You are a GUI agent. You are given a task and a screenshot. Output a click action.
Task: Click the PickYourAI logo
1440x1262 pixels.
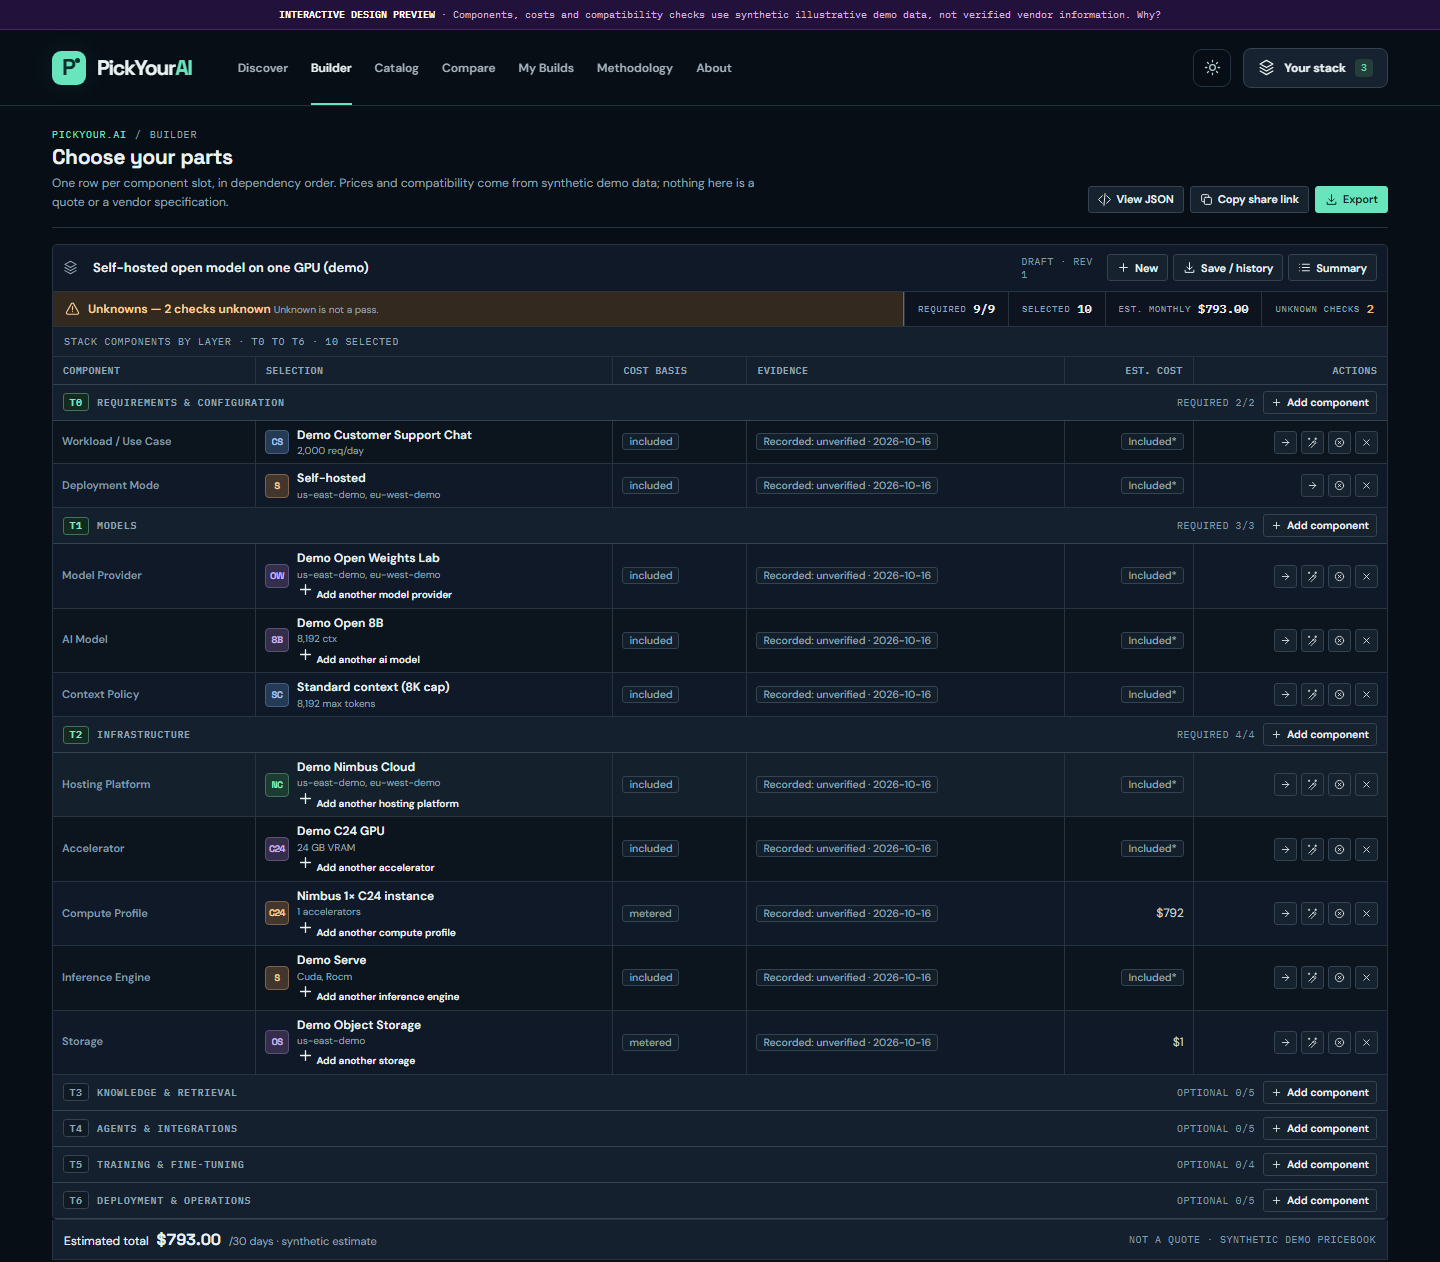coord(122,68)
